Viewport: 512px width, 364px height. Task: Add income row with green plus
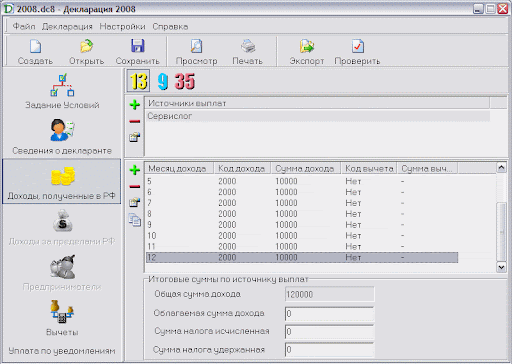(x=135, y=170)
